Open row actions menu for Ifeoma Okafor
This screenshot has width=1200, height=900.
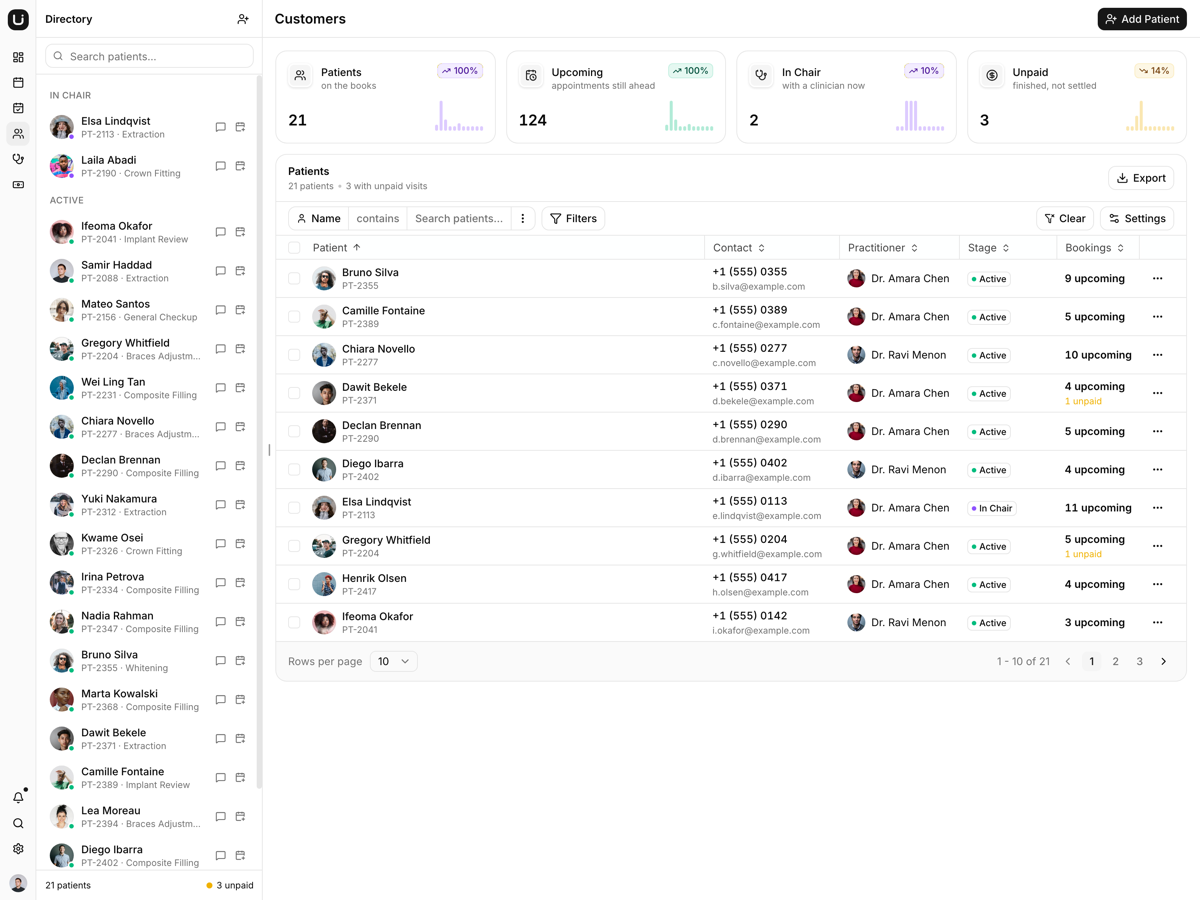click(x=1157, y=622)
